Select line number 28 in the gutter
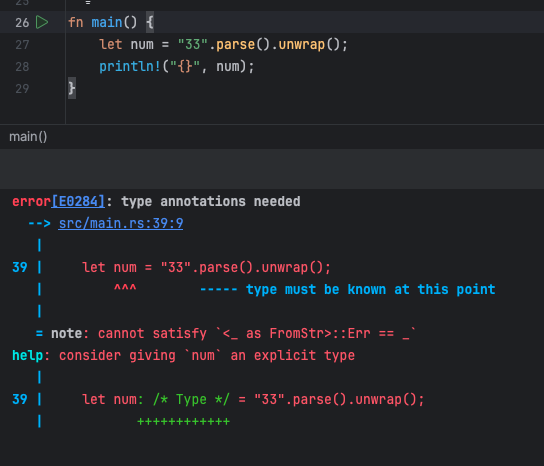 pyautogui.click(x=22, y=67)
